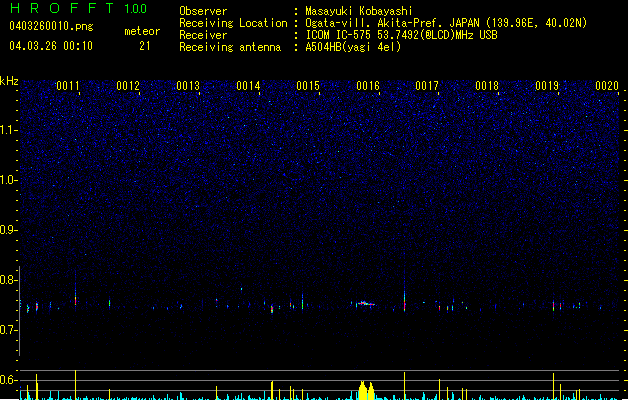
Task: Select the filename 0403260010.png
Action: (51, 26)
